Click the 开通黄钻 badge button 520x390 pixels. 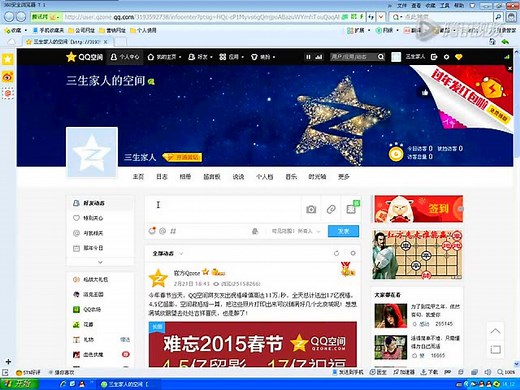coord(182,157)
